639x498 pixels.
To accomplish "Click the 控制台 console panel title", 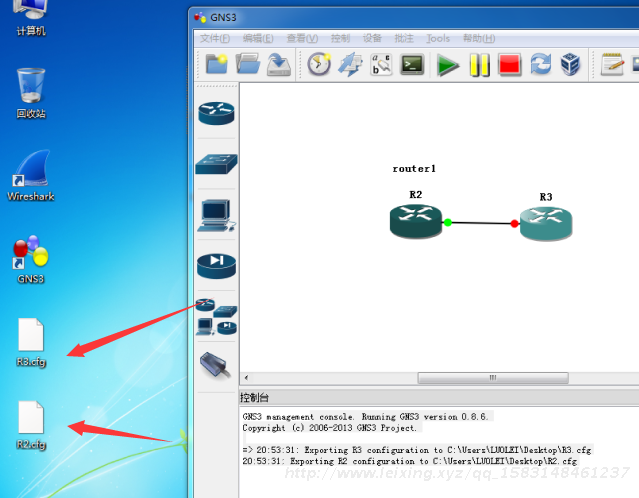I will (x=254, y=397).
